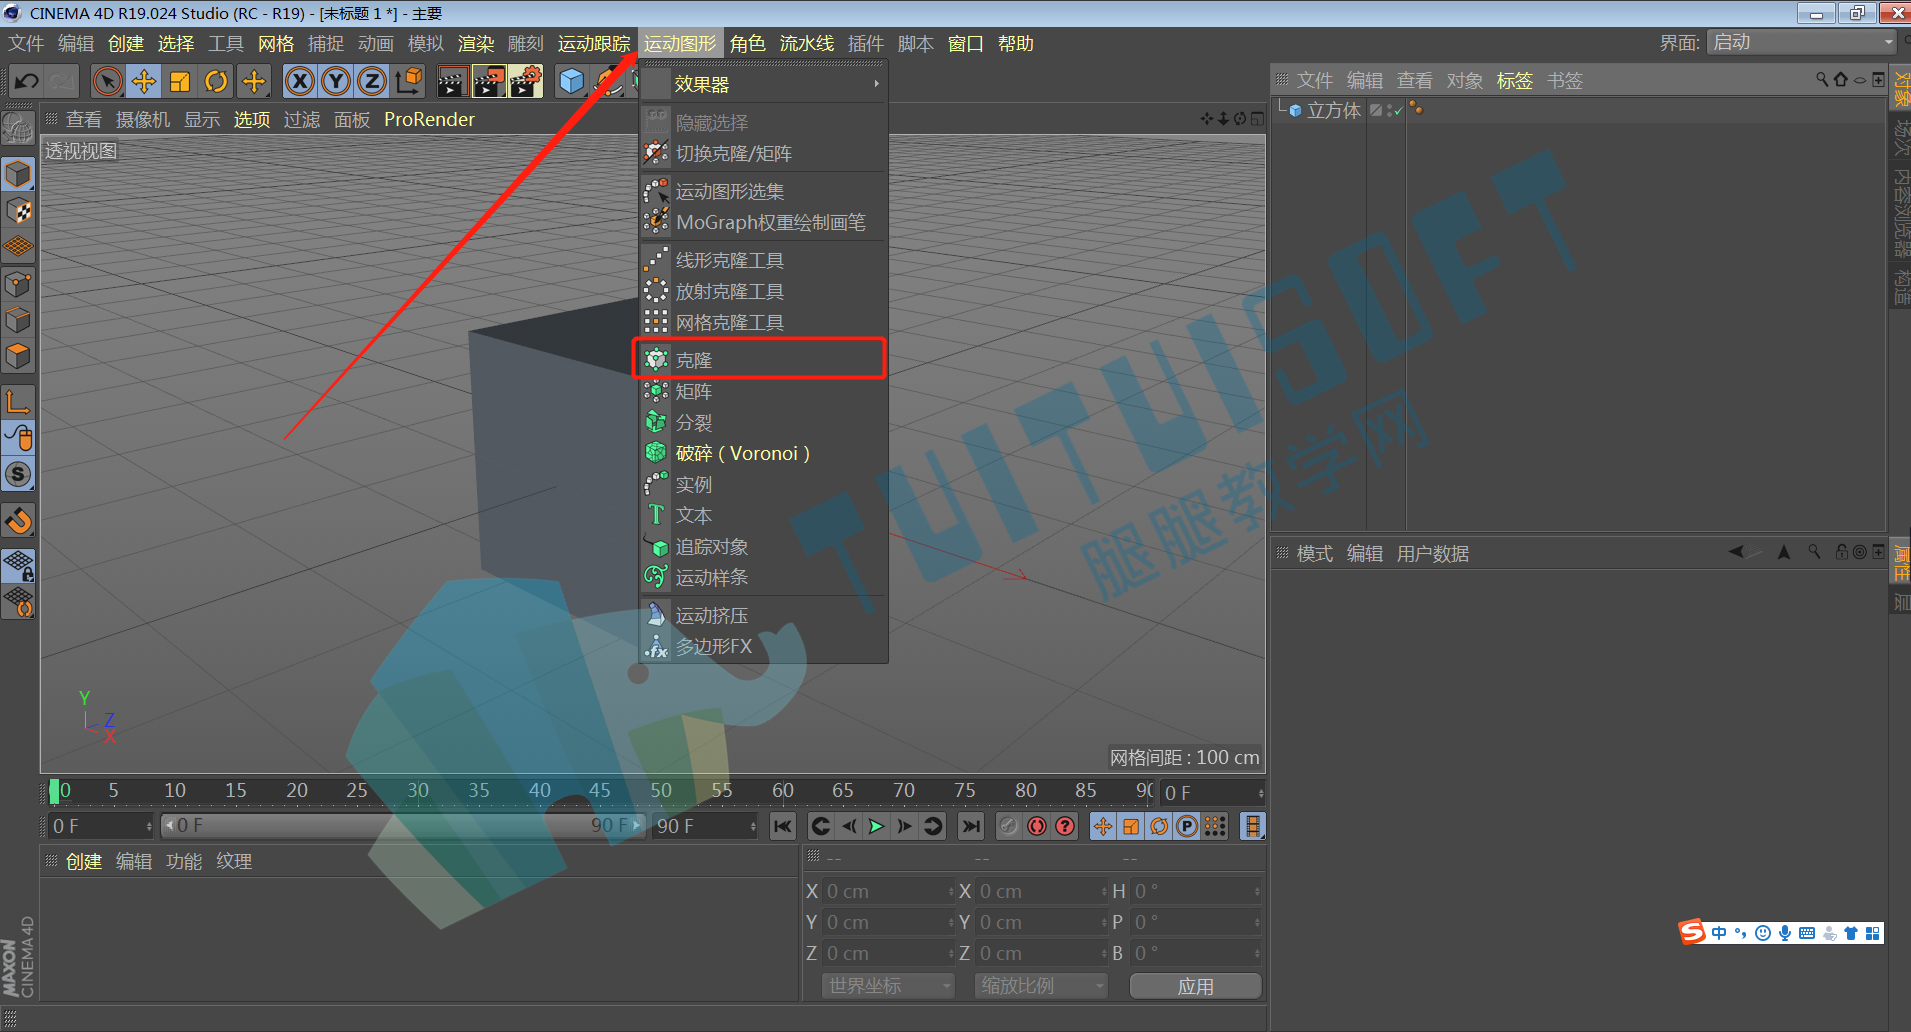Viewport: 1911px width, 1032px height.
Task: Play the animation forward
Action: click(876, 826)
